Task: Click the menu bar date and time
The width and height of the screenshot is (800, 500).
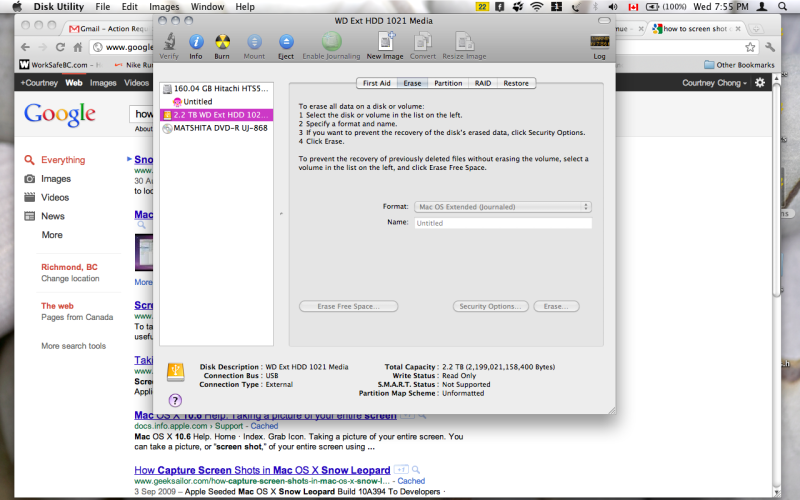Action: (x=721, y=7)
